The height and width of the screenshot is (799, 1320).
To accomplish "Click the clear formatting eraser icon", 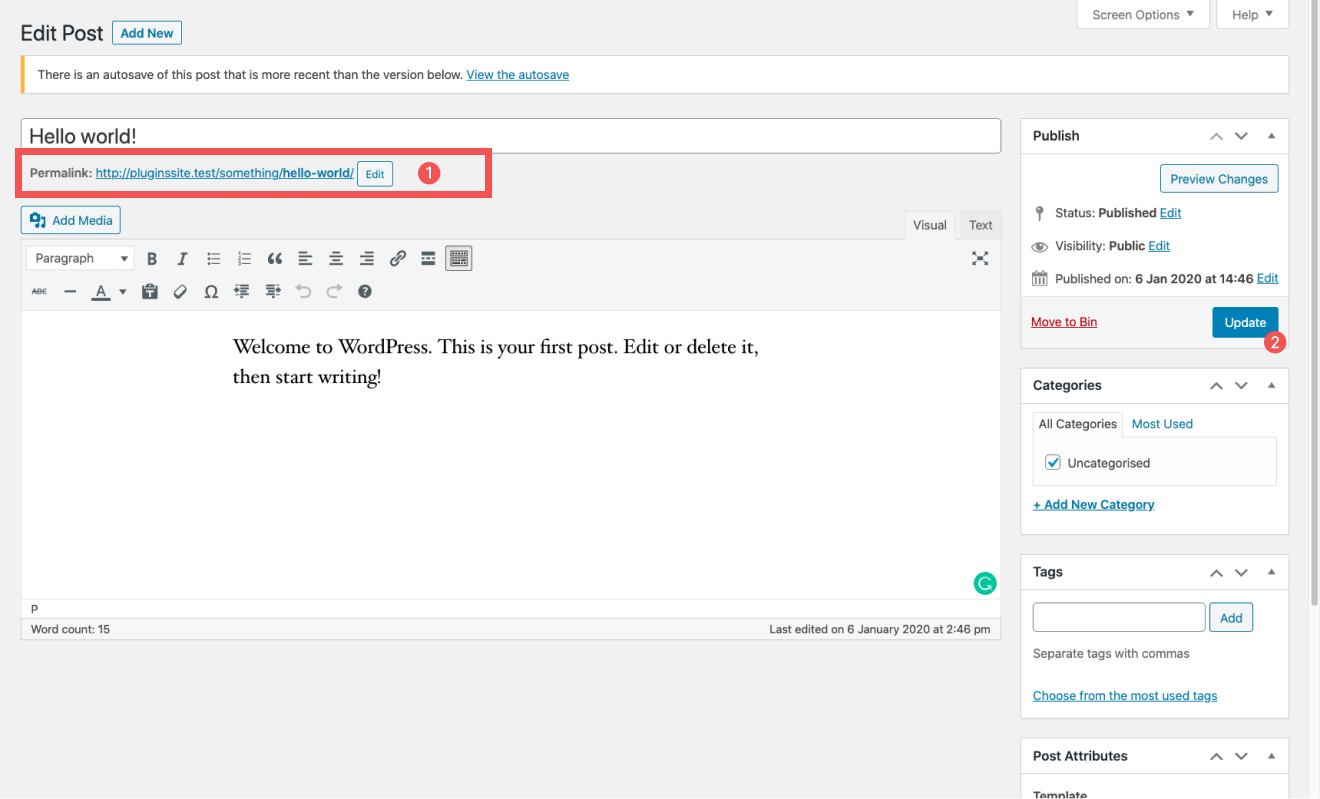I will [180, 291].
